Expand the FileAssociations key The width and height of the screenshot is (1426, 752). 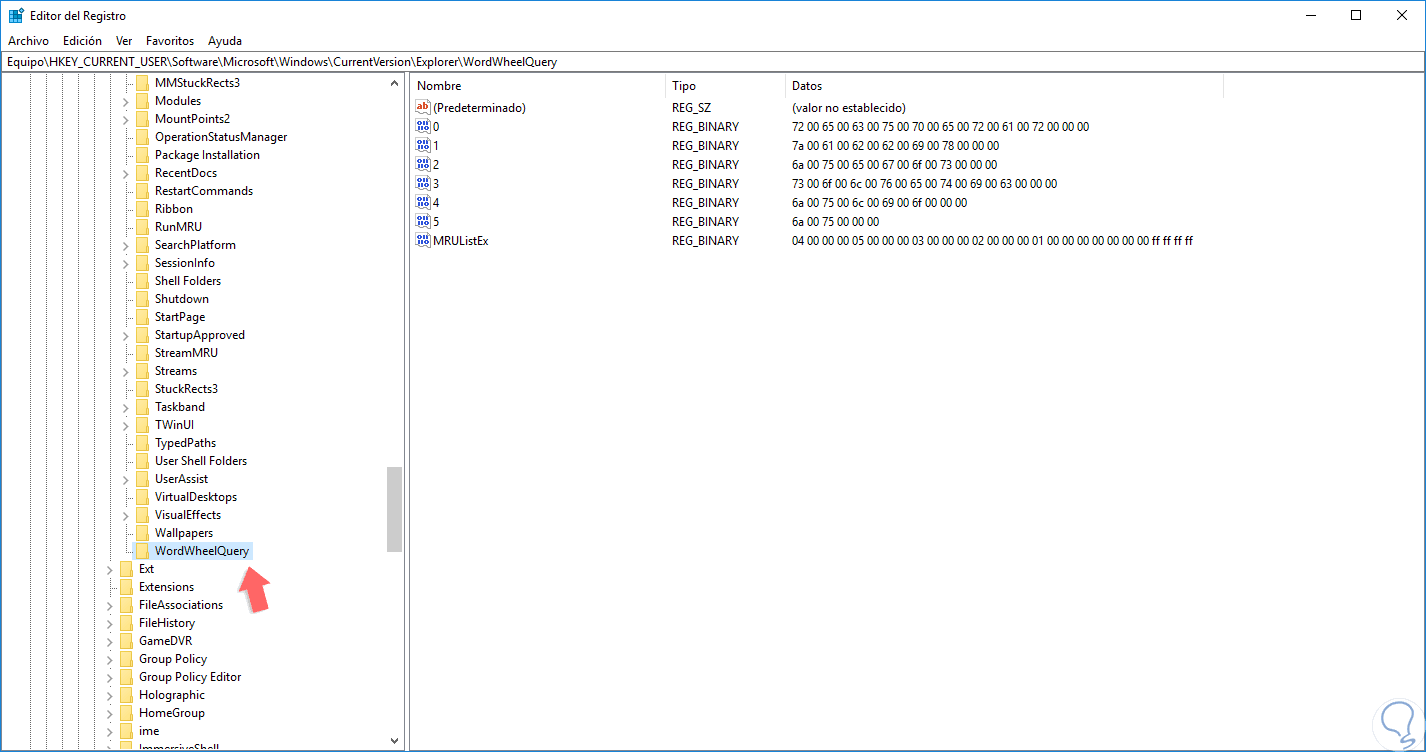click(110, 605)
